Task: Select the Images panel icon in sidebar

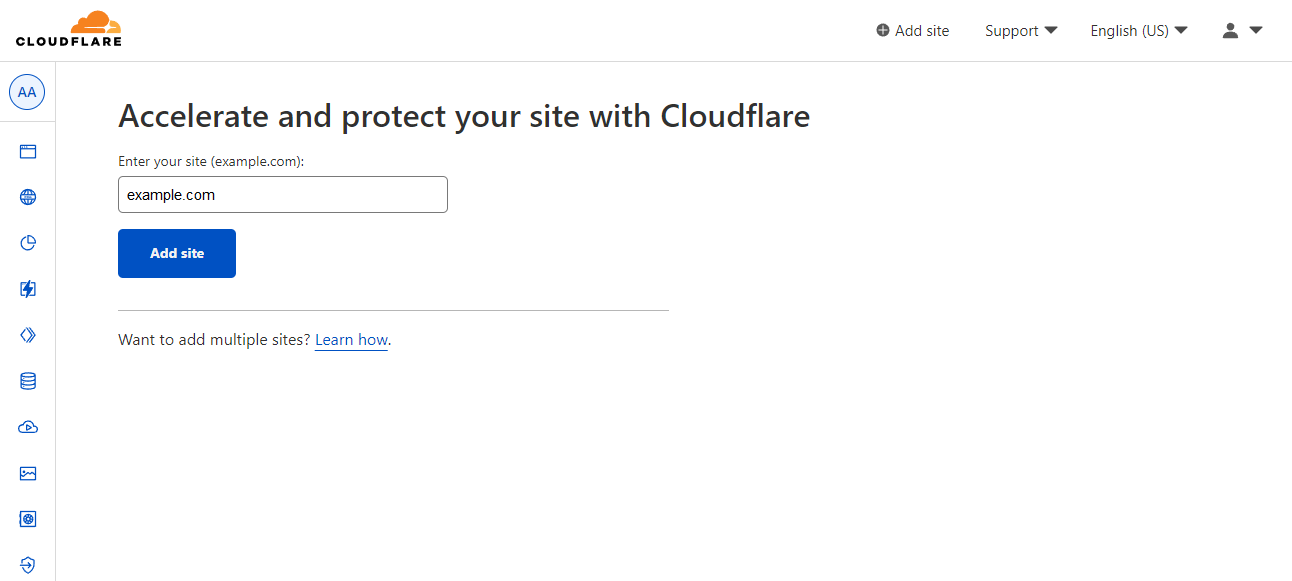Action: [27, 472]
